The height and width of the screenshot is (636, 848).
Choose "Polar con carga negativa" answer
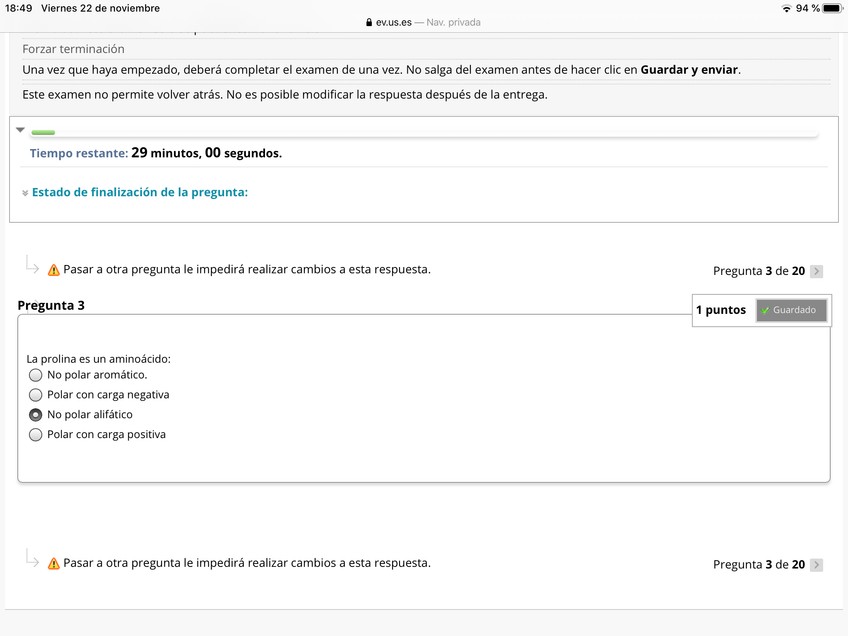pyautogui.click(x=36, y=395)
